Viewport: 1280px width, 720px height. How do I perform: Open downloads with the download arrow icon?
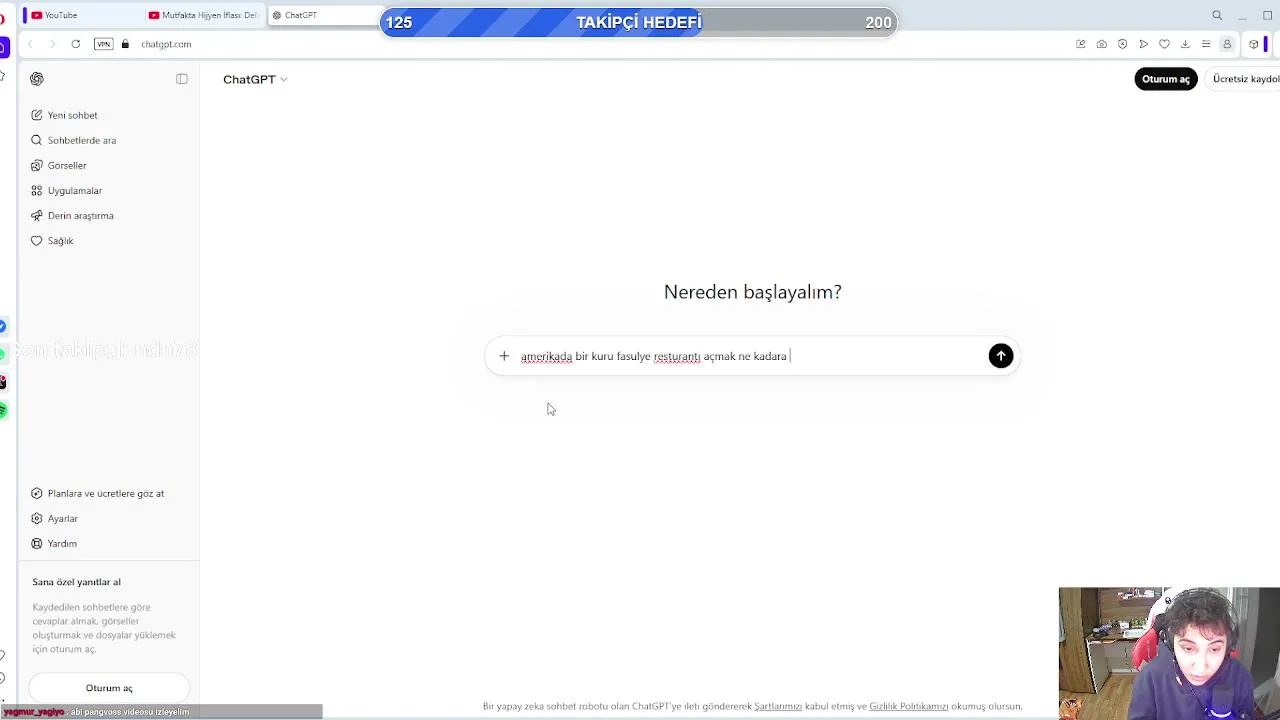point(1185,44)
